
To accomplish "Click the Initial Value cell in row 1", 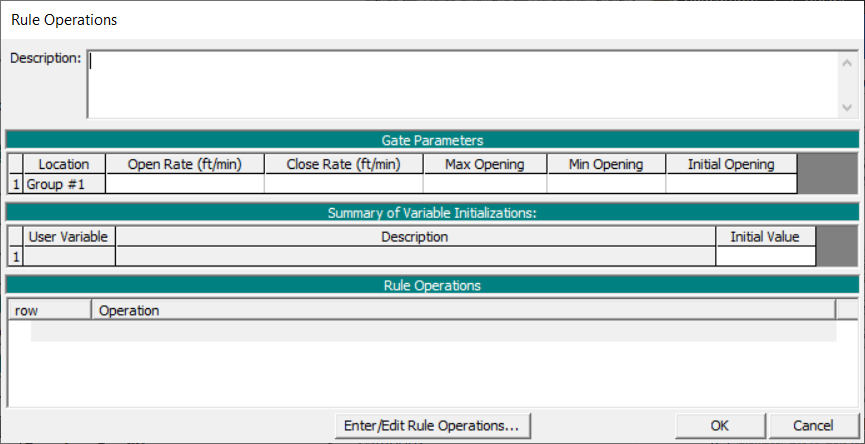I will click(765, 257).
